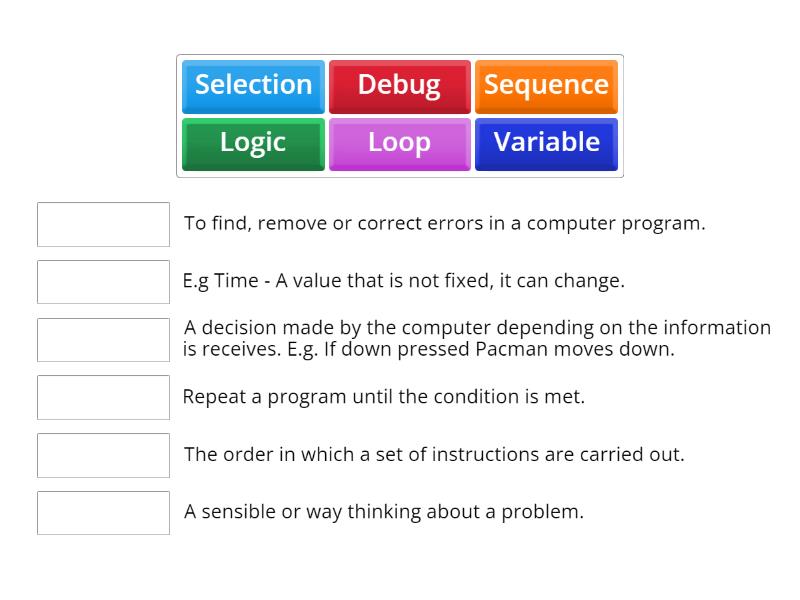Click the orange Sequence color swatch
The height and width of the screenshot is (600, 800).
[x=546, y=86]
